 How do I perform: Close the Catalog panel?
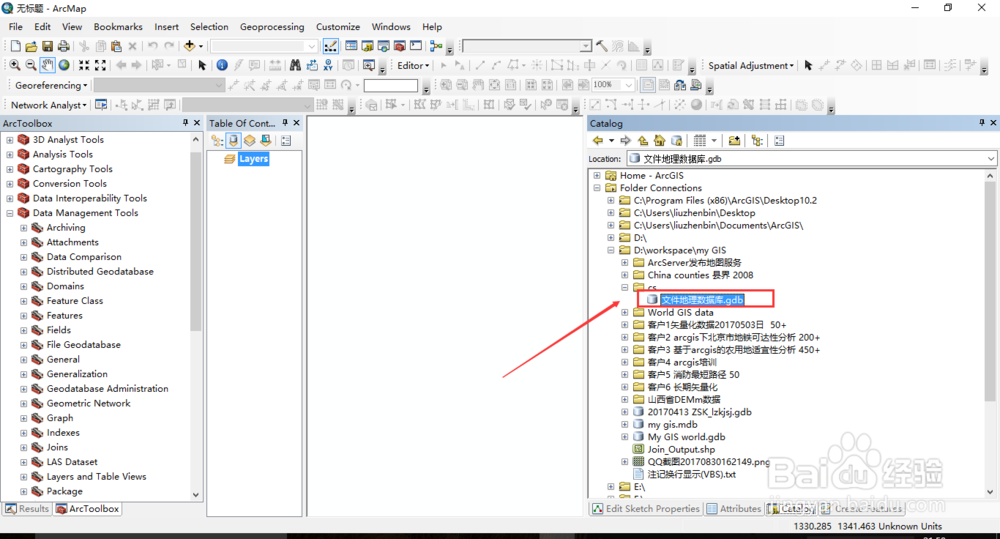[x=993, y=122]
